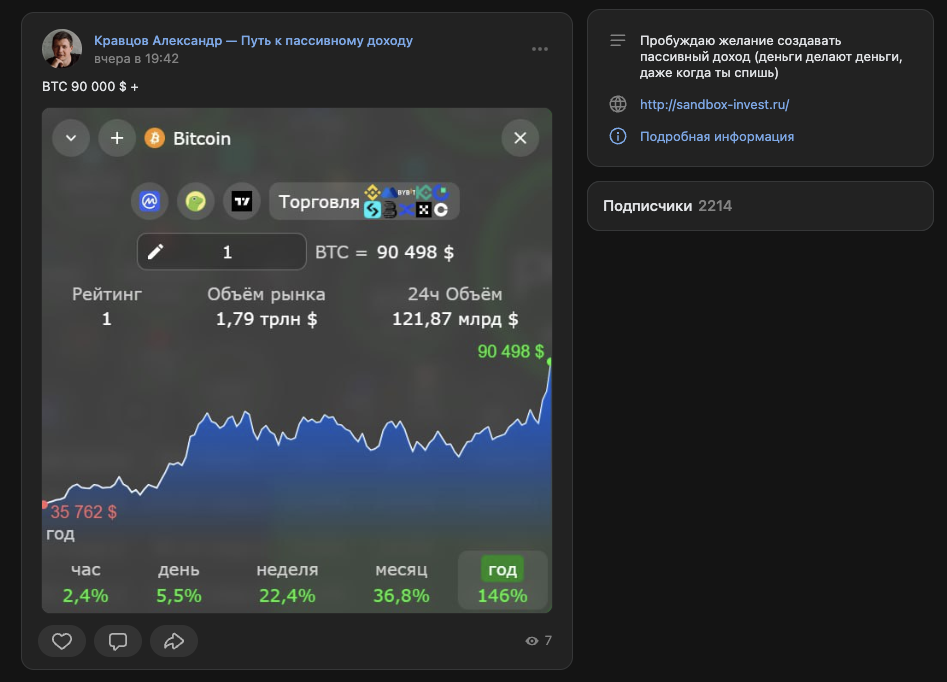Viewport: 947px width, 682px height.
Task: Click the Bitcoin coin logo
Action: point(154,138)
